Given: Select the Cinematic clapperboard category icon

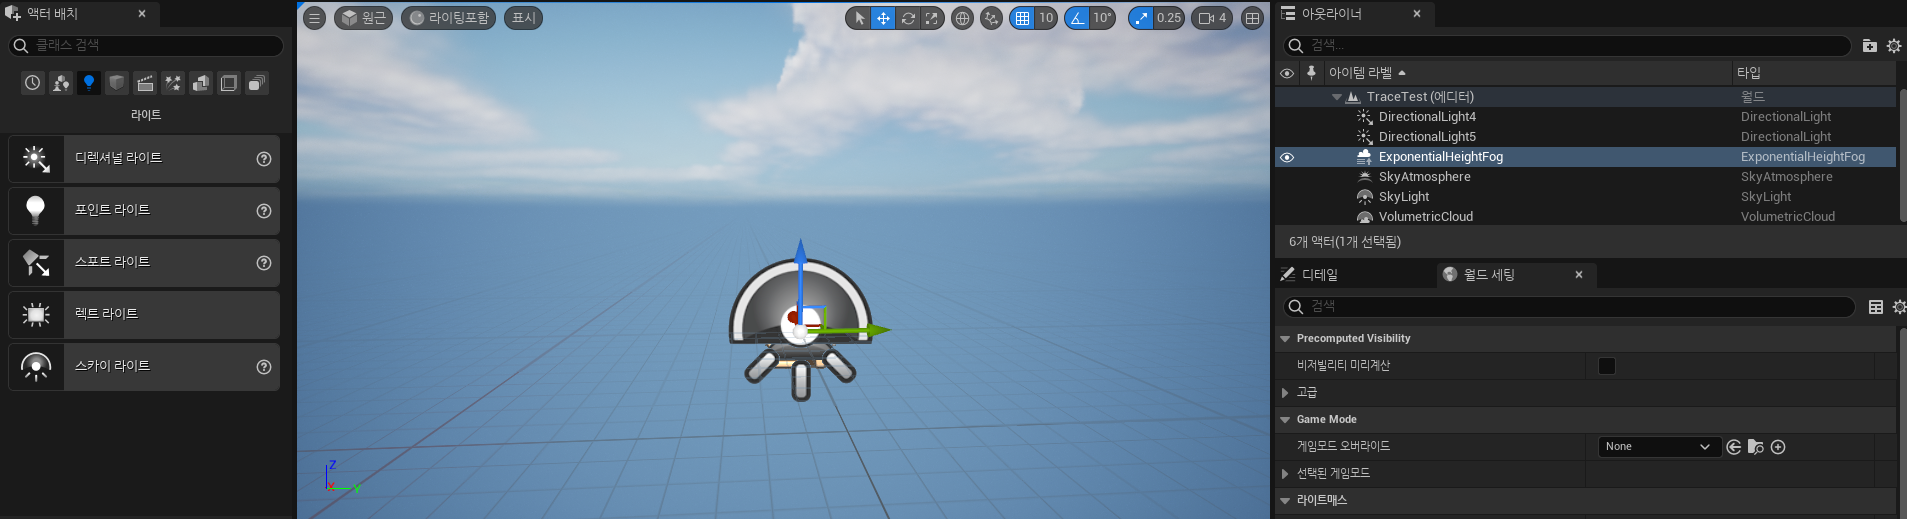Looking at the screenshot, I should click(145, 83).
